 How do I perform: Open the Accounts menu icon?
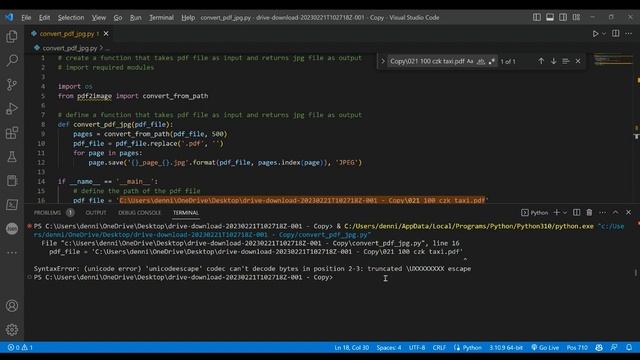[12, 306]
